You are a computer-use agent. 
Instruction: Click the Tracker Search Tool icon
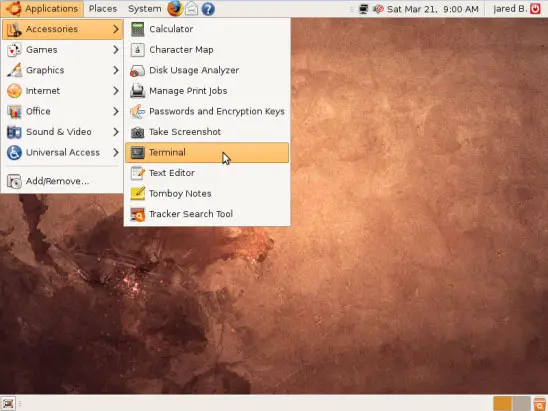pyautogui.click(x=137, y=214)
